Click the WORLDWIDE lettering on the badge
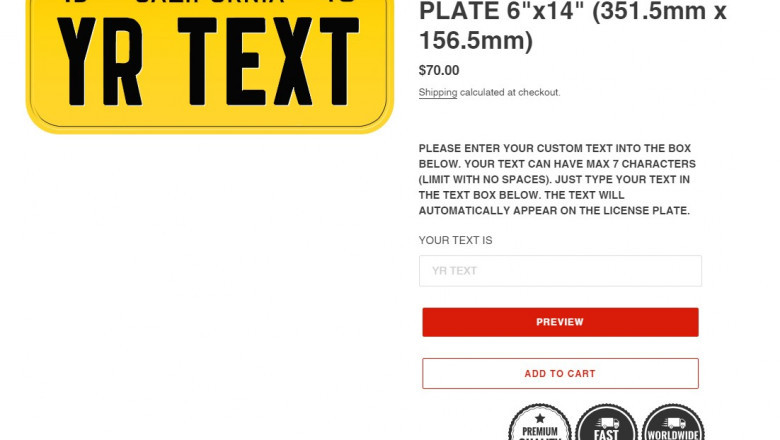This screenshot has width=780, height=440. (x=673, y=436)
